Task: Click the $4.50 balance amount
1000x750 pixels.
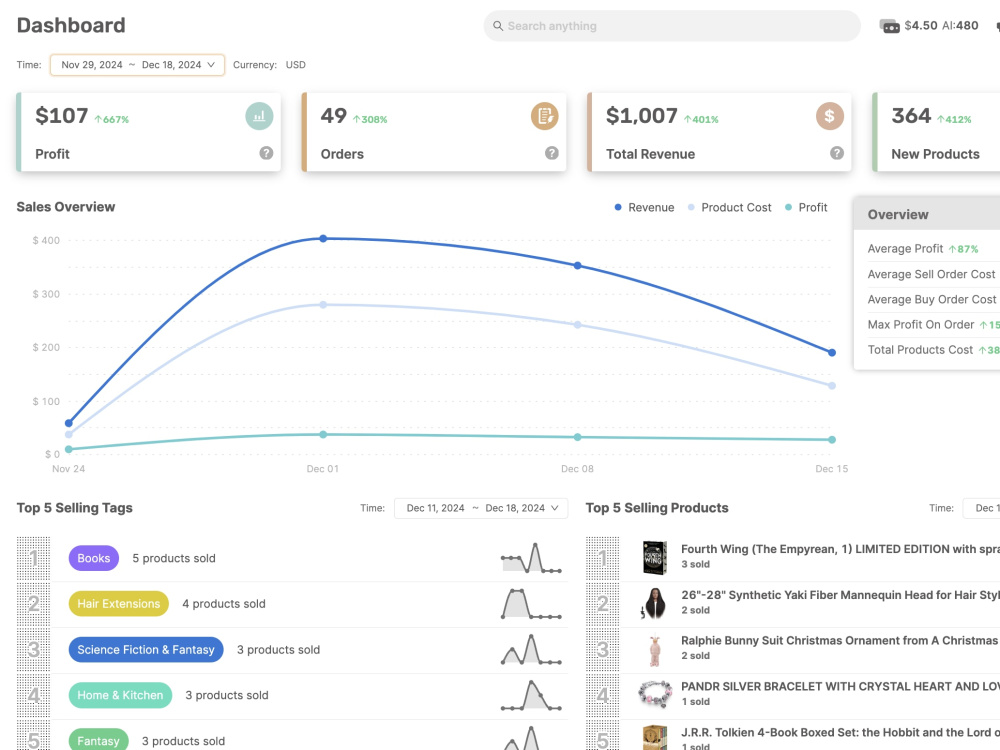Action: click(921, 26)
